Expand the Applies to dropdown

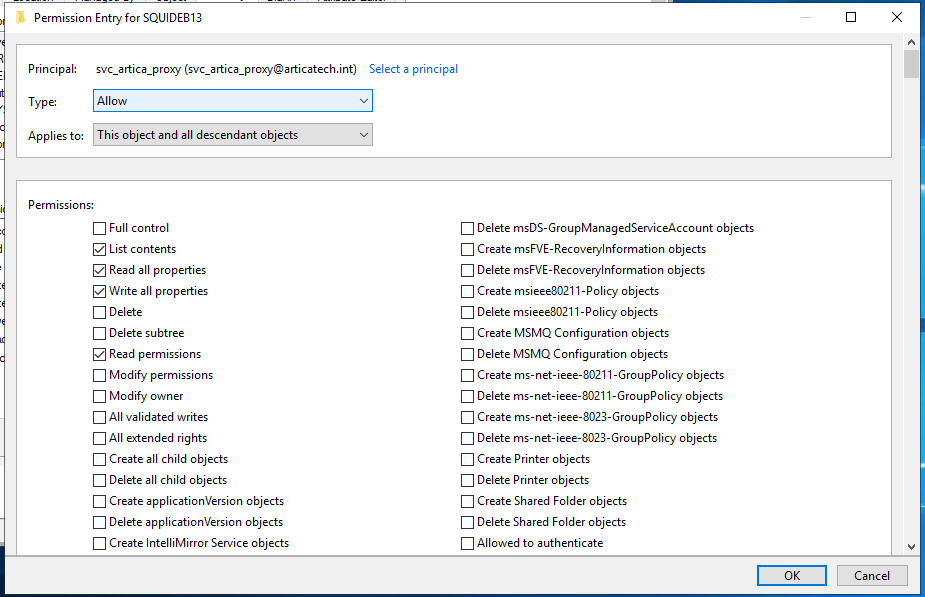(x=232, y=135)
